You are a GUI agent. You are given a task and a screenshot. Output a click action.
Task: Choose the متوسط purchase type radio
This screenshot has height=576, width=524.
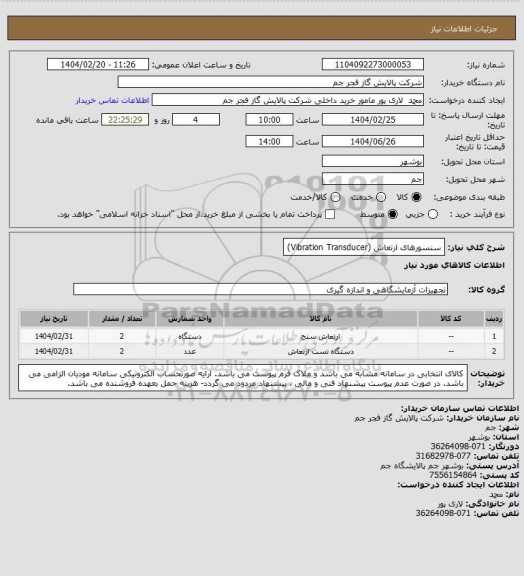393,214
